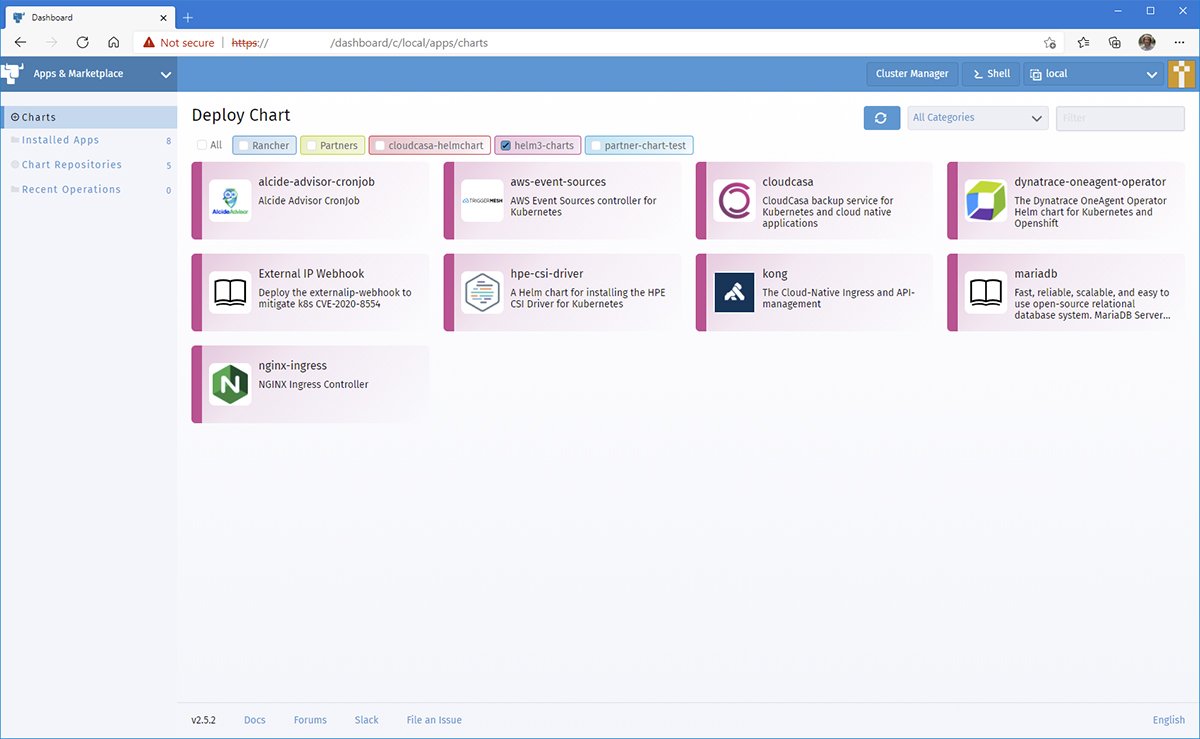The height and width of the screenshot is (739, 1200).
Task: Open a new browser tab with plus
Action: pos(188,17)
